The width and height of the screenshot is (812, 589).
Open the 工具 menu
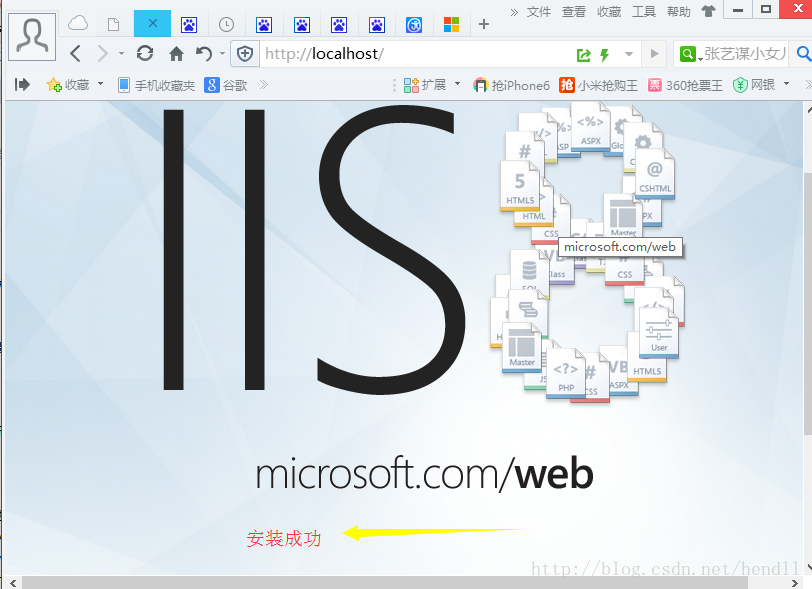(644, 11)
